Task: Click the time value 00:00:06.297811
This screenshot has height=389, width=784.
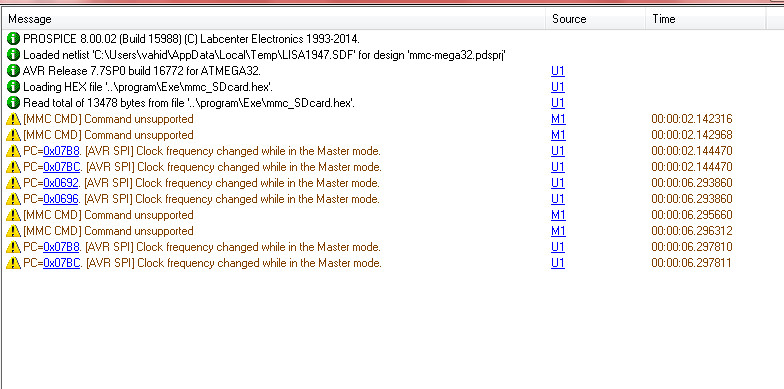Action: (x=692, y=263)
